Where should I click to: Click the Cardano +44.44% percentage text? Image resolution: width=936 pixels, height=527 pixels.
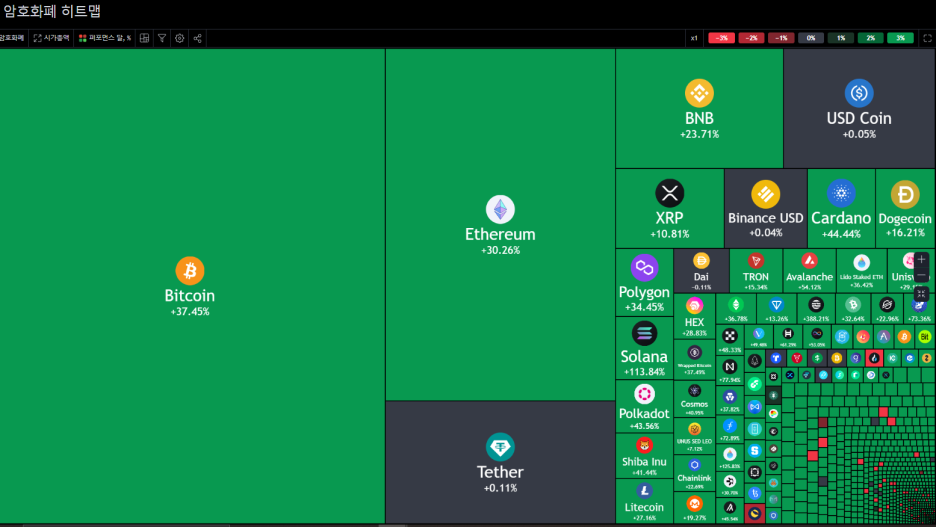tap(841, 234)
